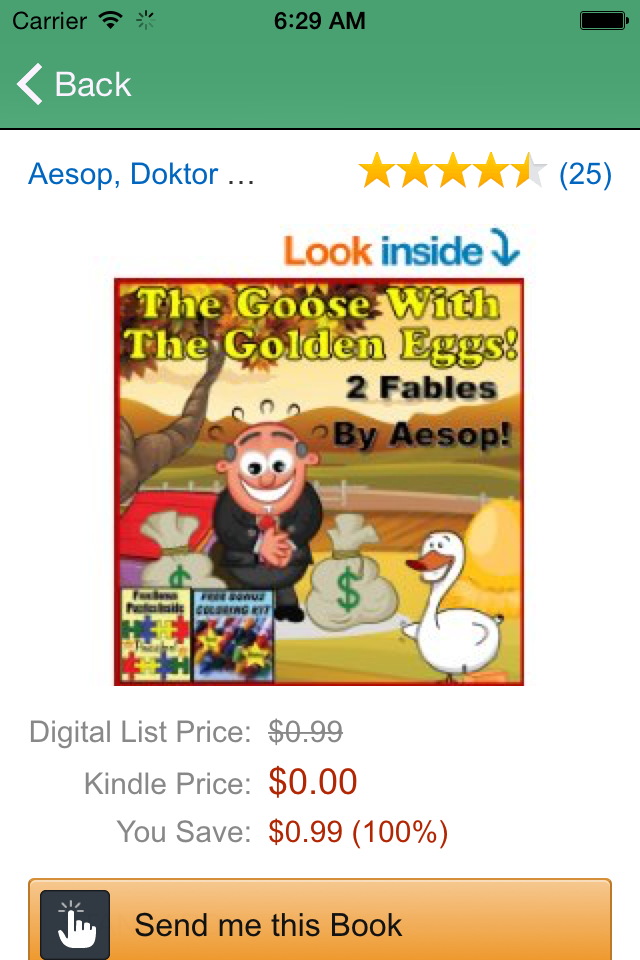This screenshot has width=640, height=960.
Task: Tap the coloring kit thumbnail on cover
Action: pyautogui.click(x=233, y=634)
